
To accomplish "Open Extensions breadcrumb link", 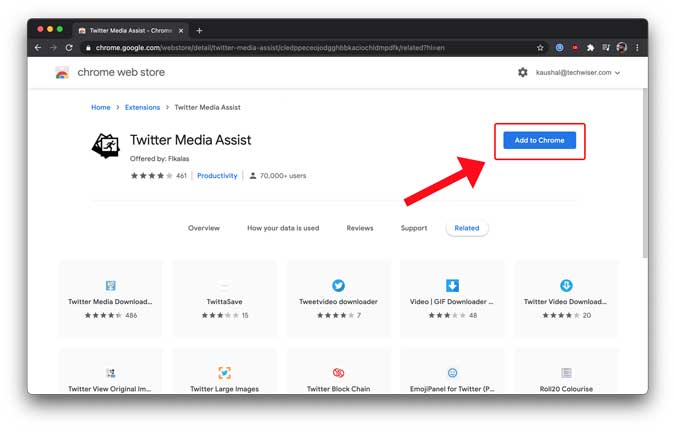I will [142, 107].
